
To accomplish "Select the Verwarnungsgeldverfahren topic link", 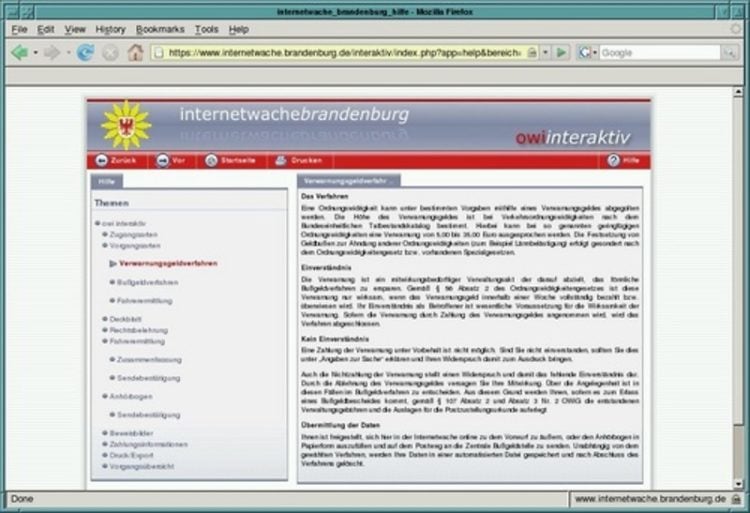I will tap(168, 263).
